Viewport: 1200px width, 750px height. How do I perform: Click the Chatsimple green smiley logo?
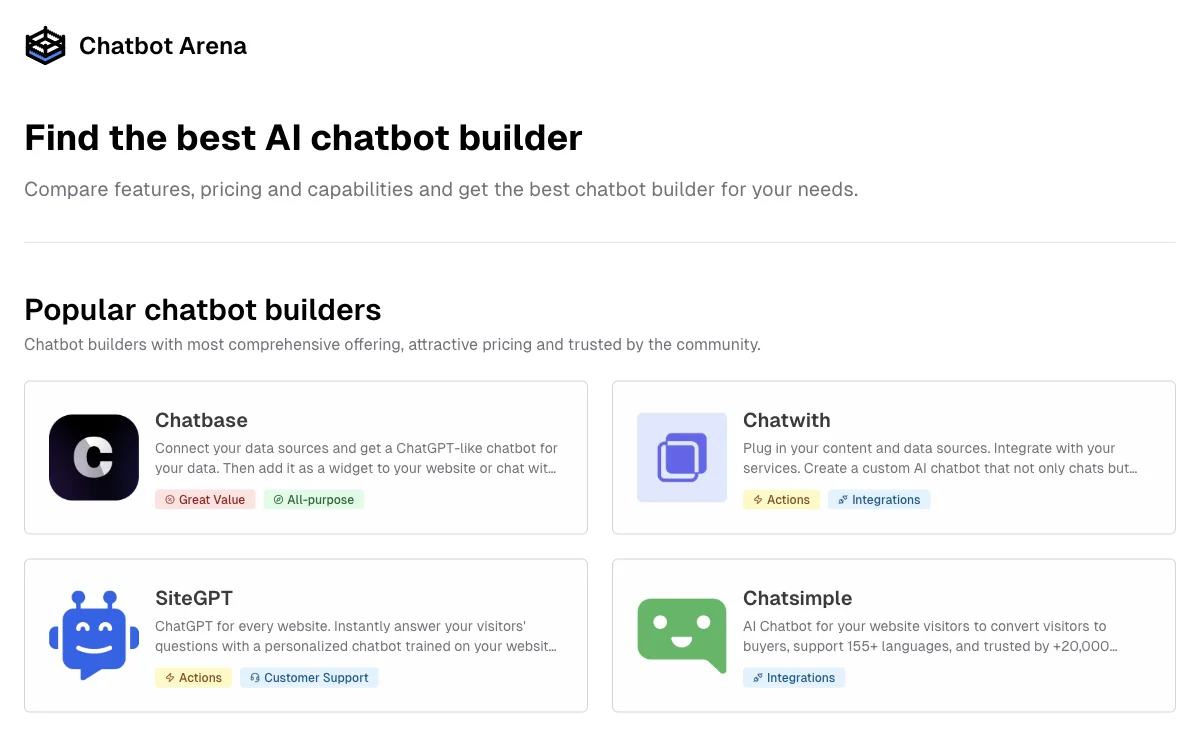click(x=682, y=635)
